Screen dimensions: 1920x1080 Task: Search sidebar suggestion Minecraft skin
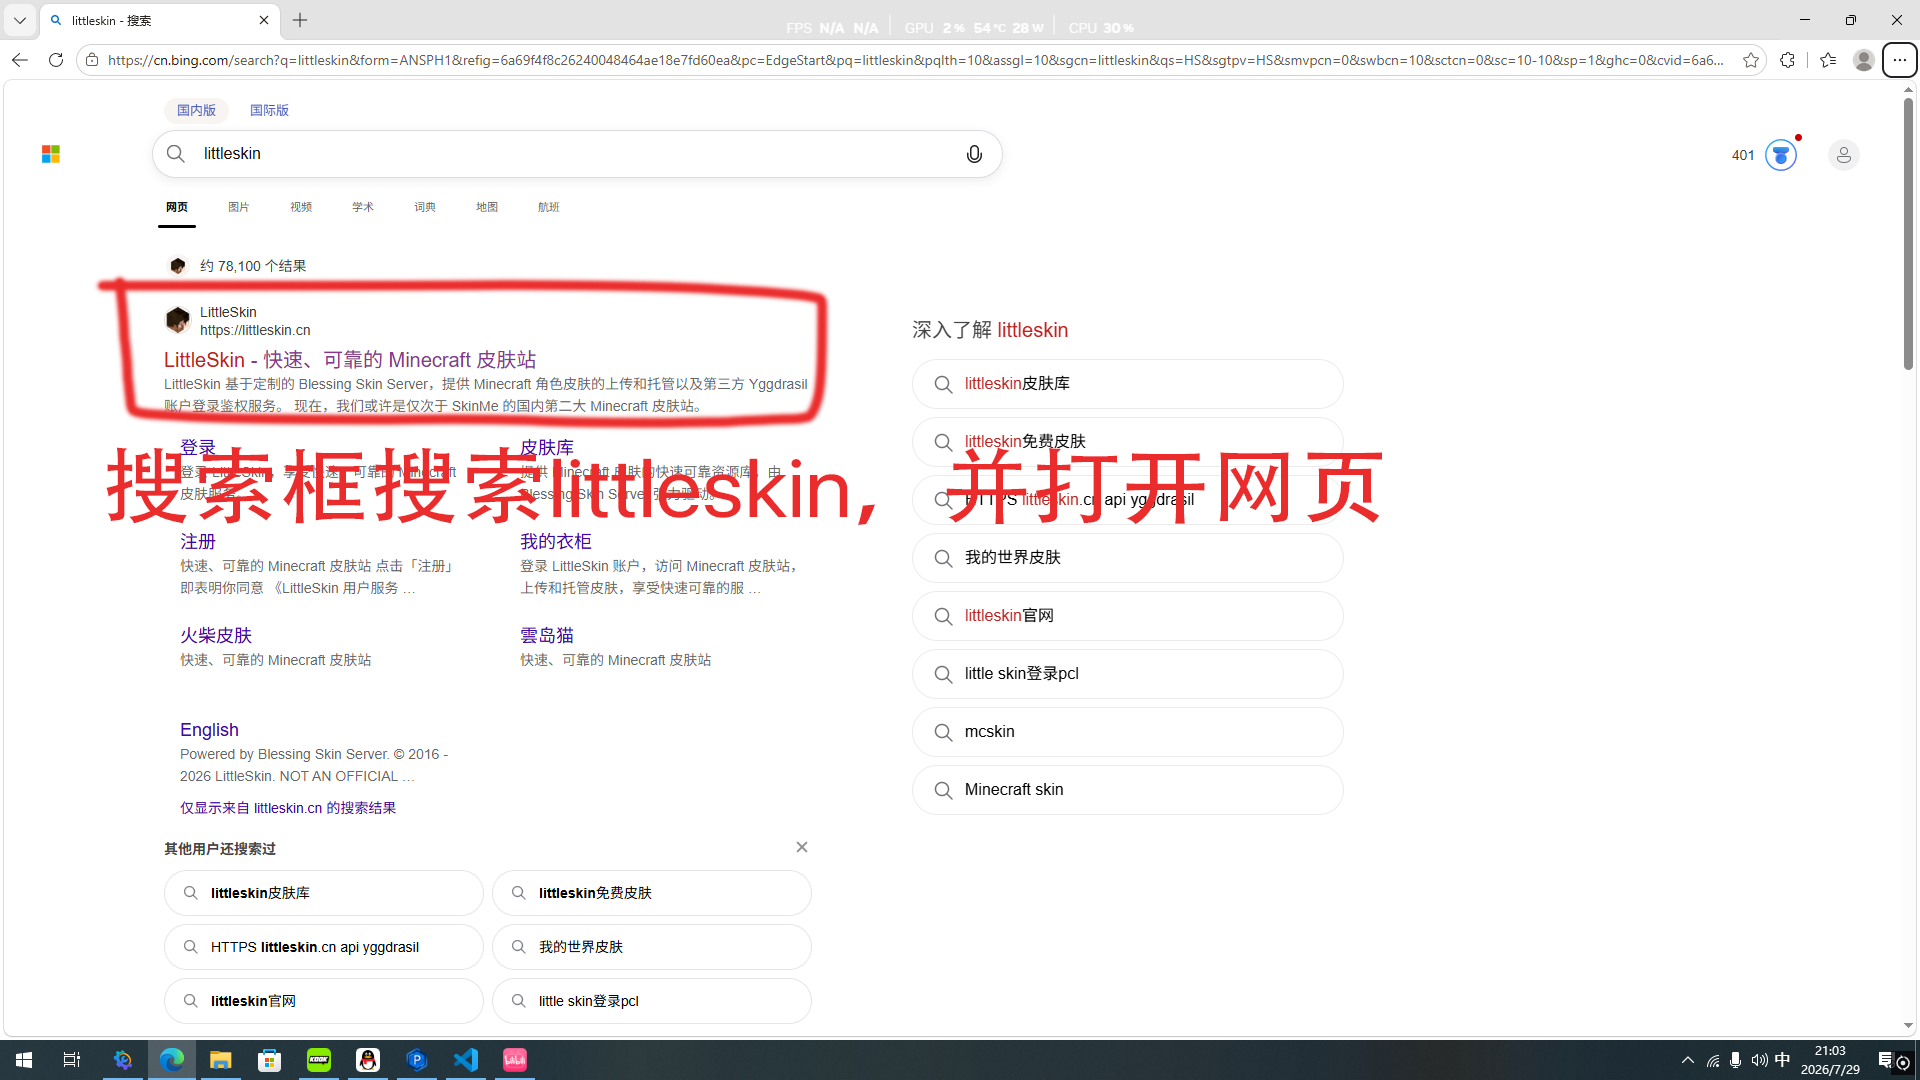pos(1127,790)
